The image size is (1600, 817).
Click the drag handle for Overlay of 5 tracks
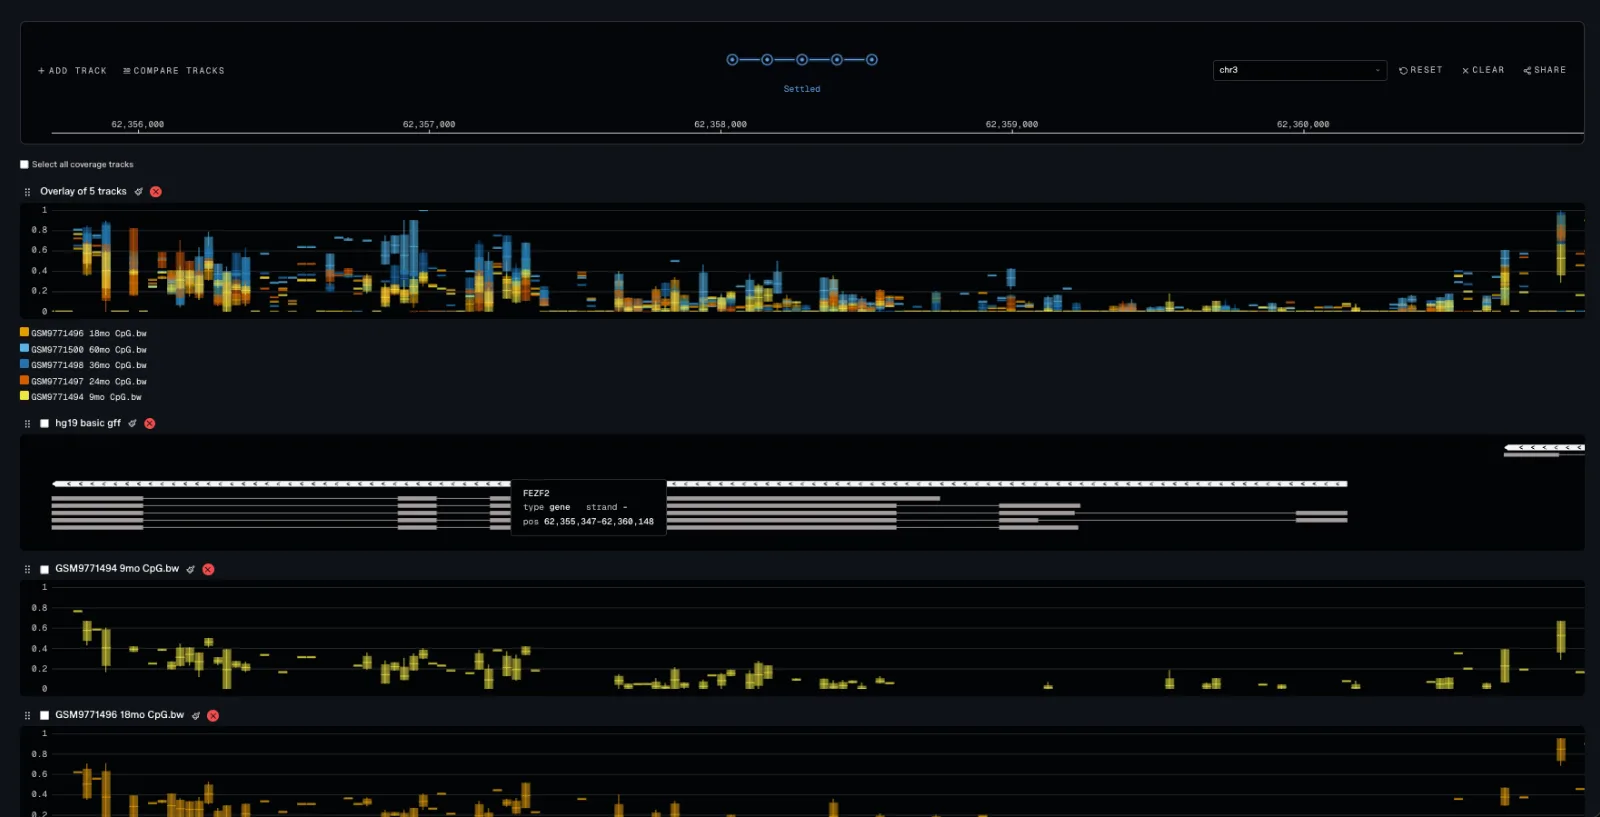tap(27, 192)
